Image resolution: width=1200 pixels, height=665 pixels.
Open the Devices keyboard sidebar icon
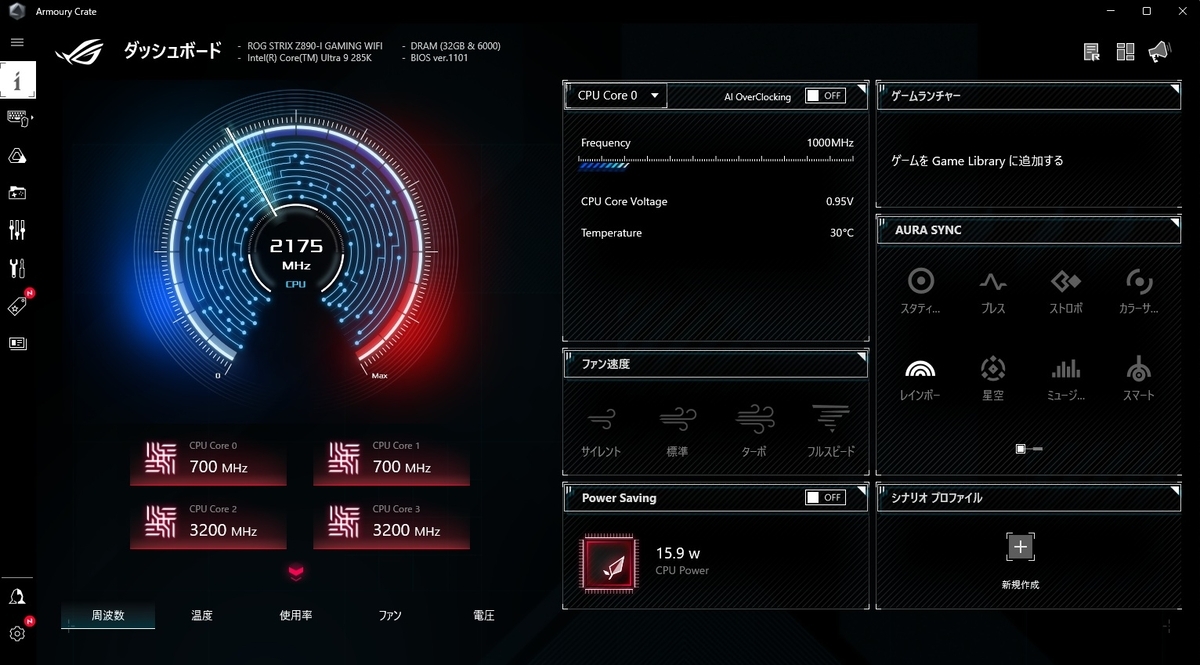click(18, 118)
